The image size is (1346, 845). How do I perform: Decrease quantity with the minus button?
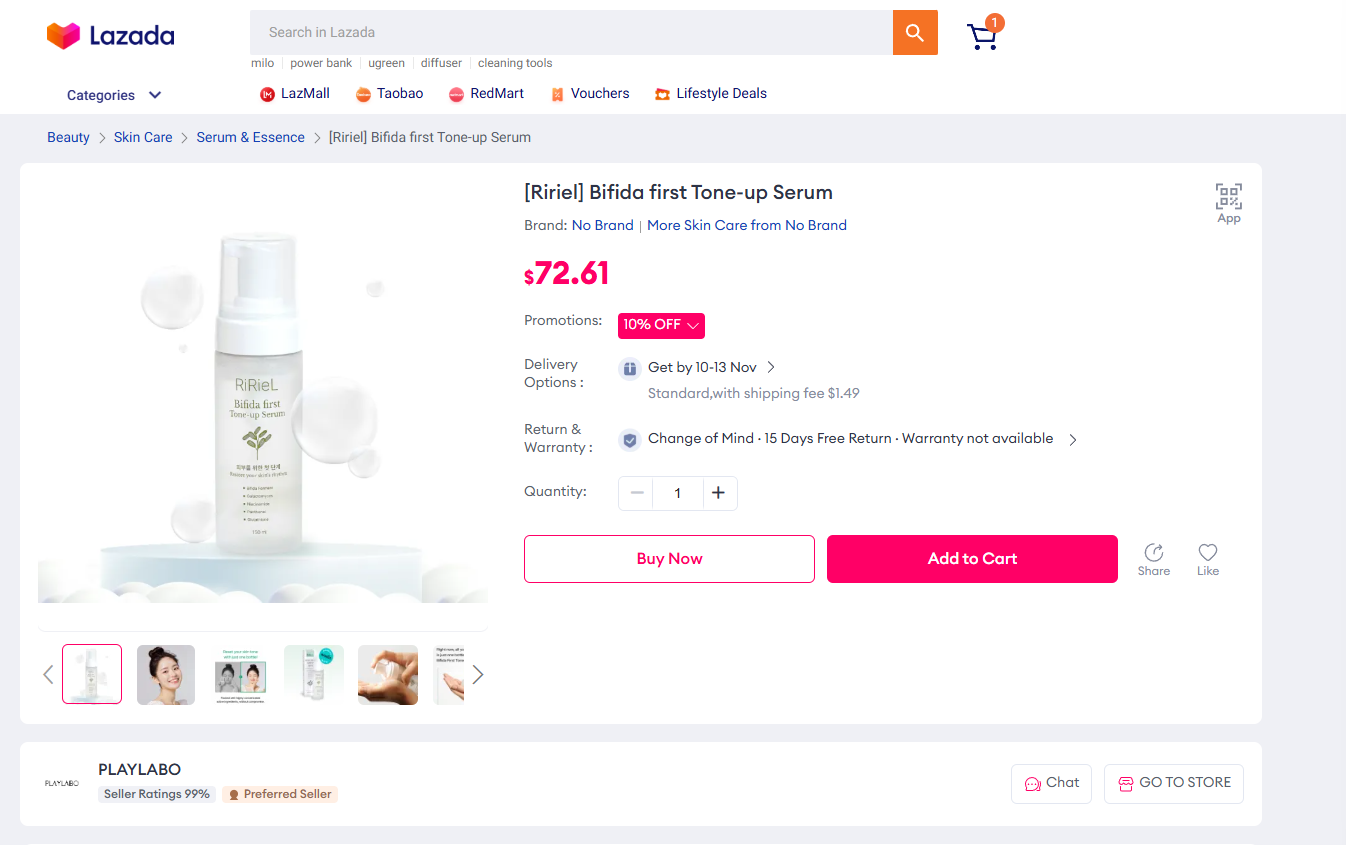[636, 493]
